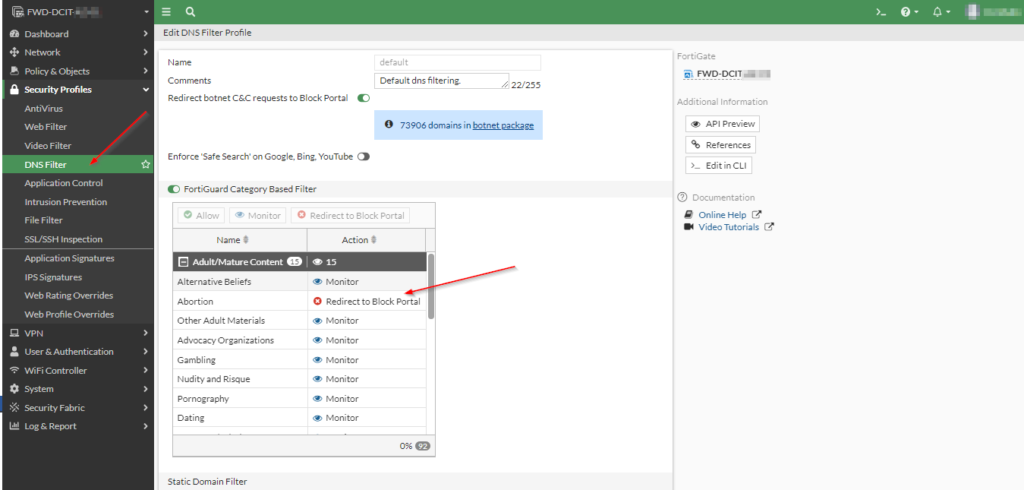Image resolution: width=1024 pixels, height=490 pixels.
Task: Expand the VPN menu
Action: pos(145,333)
